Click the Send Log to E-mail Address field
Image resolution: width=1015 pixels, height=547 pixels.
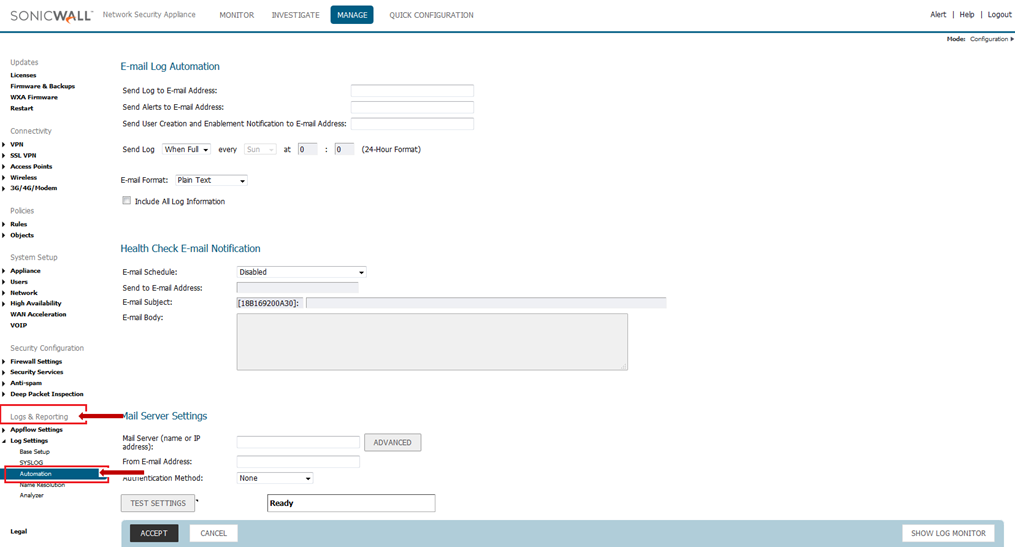[411, 91]
